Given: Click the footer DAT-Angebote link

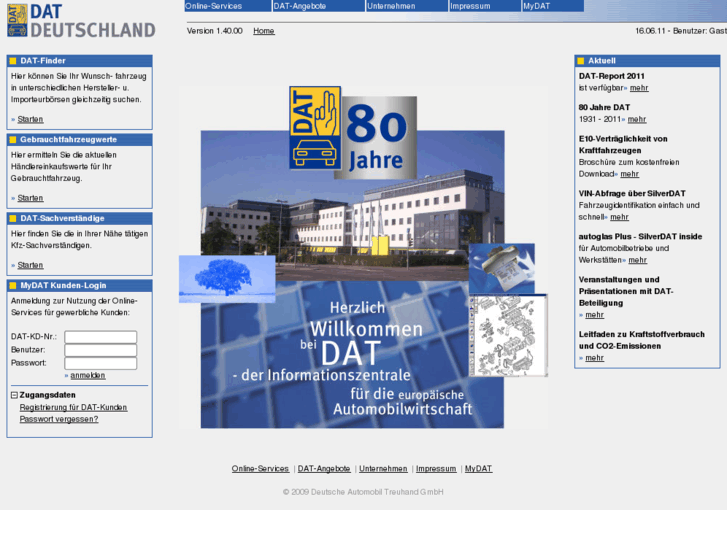Looking at the screenshot, I should 324,469.
